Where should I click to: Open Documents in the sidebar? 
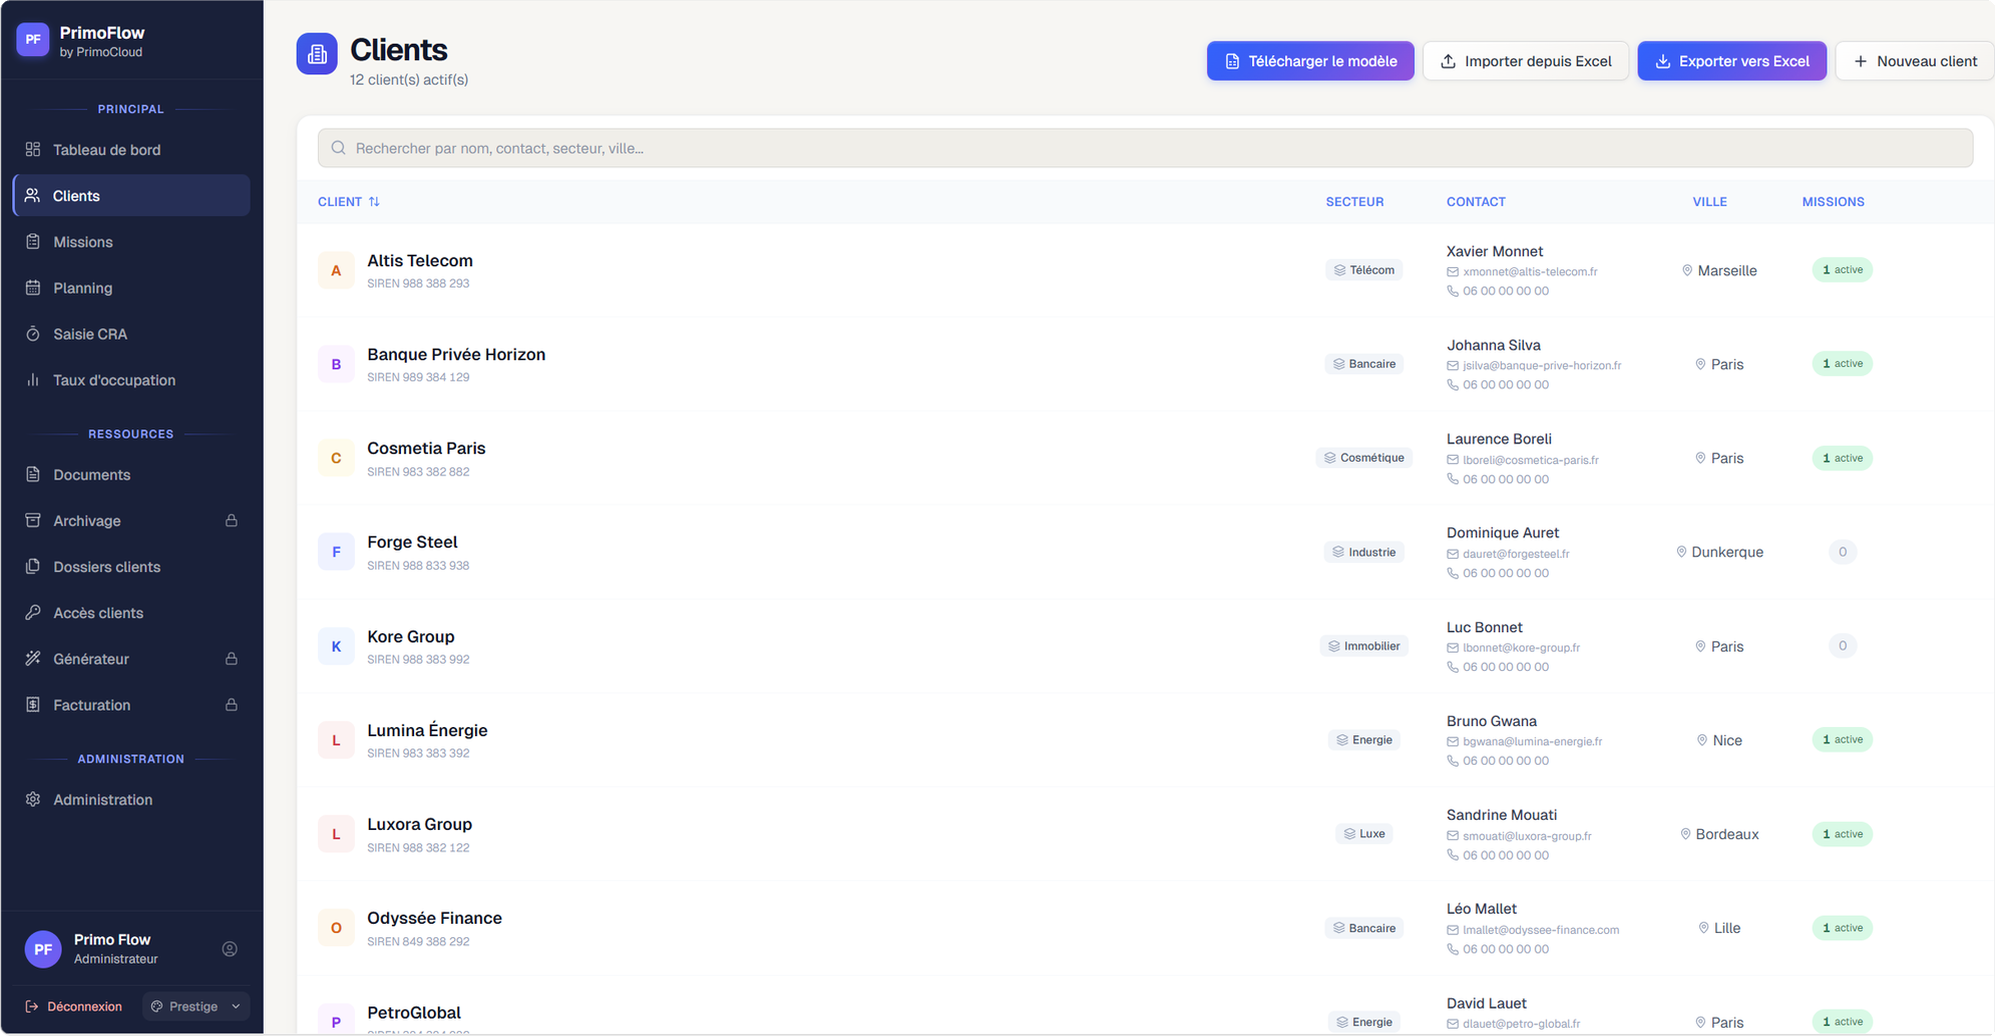coord(131,475)
